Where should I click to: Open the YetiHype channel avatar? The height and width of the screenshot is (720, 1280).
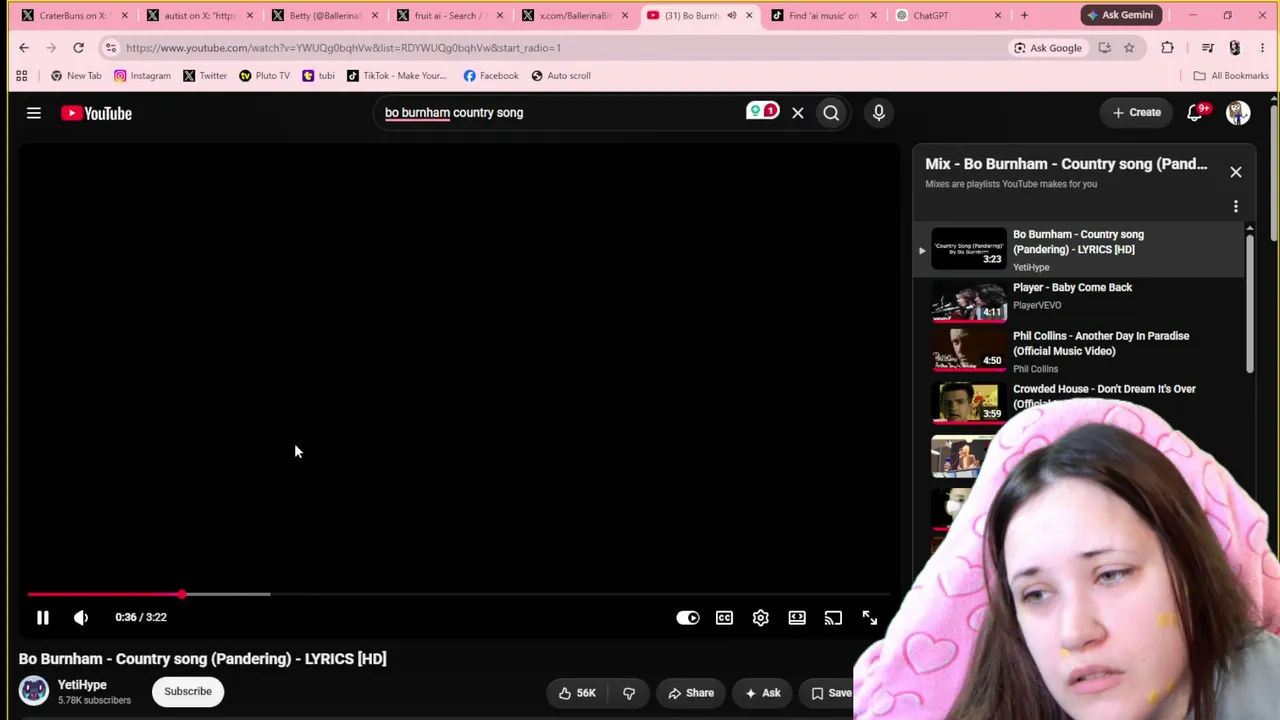34,691
